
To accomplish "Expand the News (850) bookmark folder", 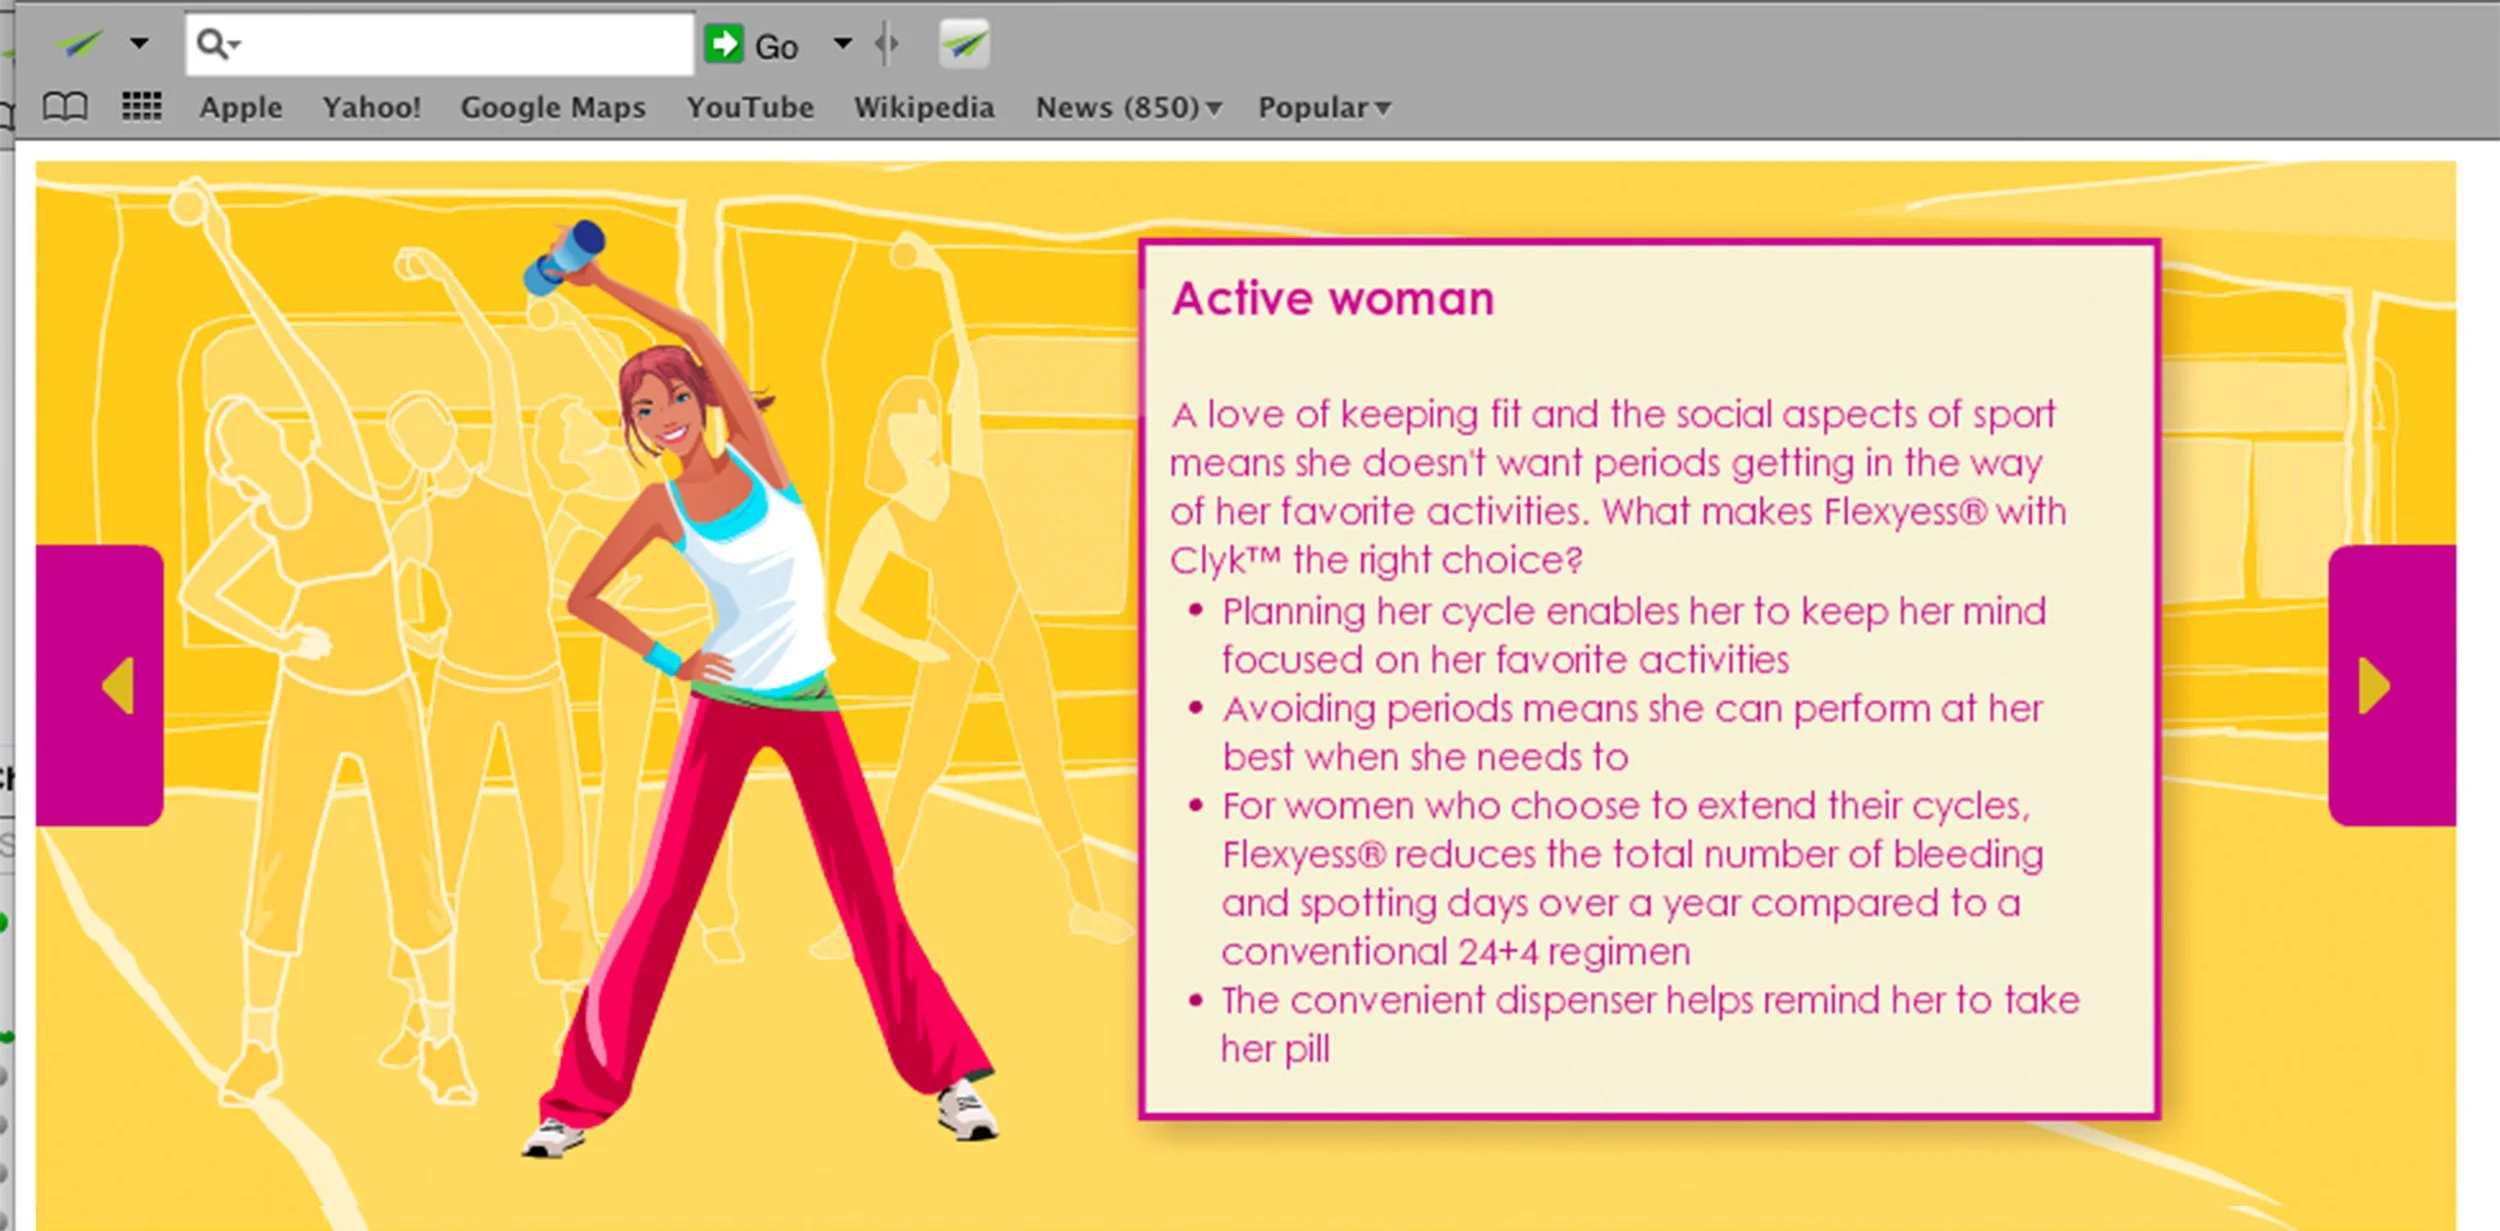I will 1127,107.
